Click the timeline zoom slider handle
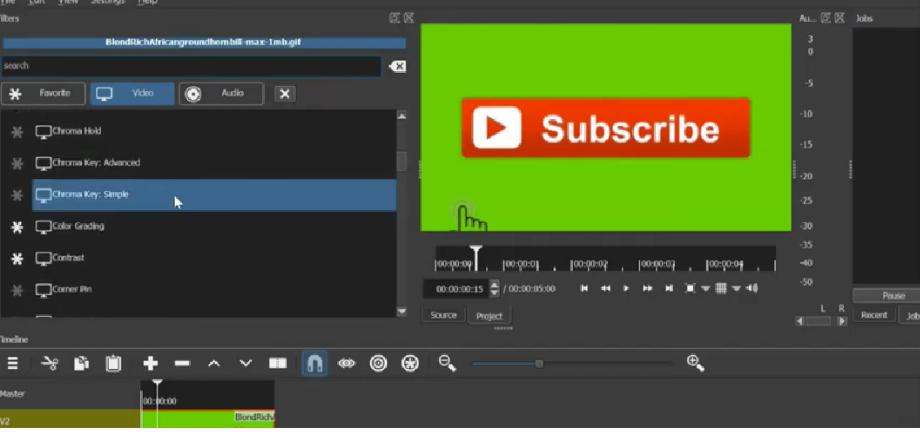The height and width of the screenshot is (432, 920). pyautogui.click(x=539, y=364)
